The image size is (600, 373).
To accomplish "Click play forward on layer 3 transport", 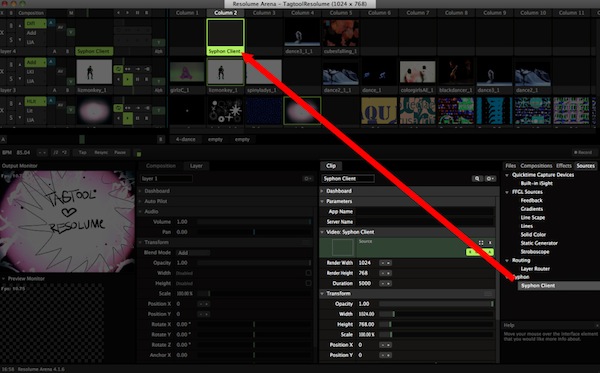I will click(x=127, y=80).
